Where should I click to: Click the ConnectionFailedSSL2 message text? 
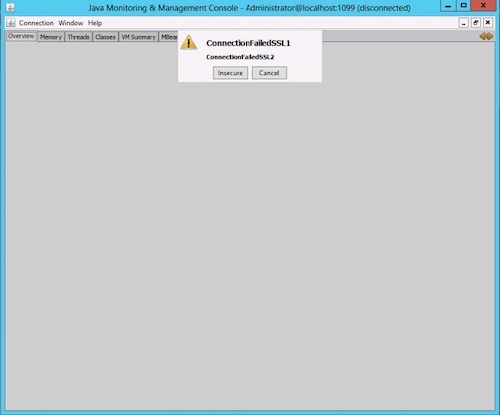pos(240,57)
